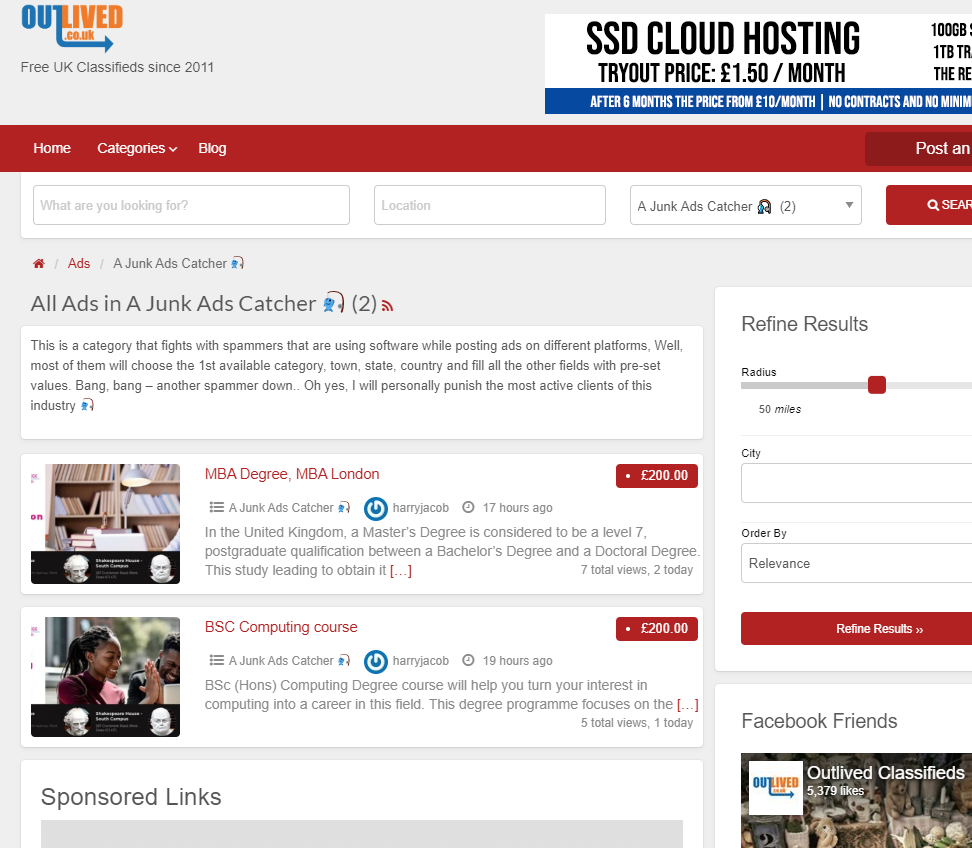
Task: Click the 'What are you looking for?' field
Action: click(x=191, y=205)
